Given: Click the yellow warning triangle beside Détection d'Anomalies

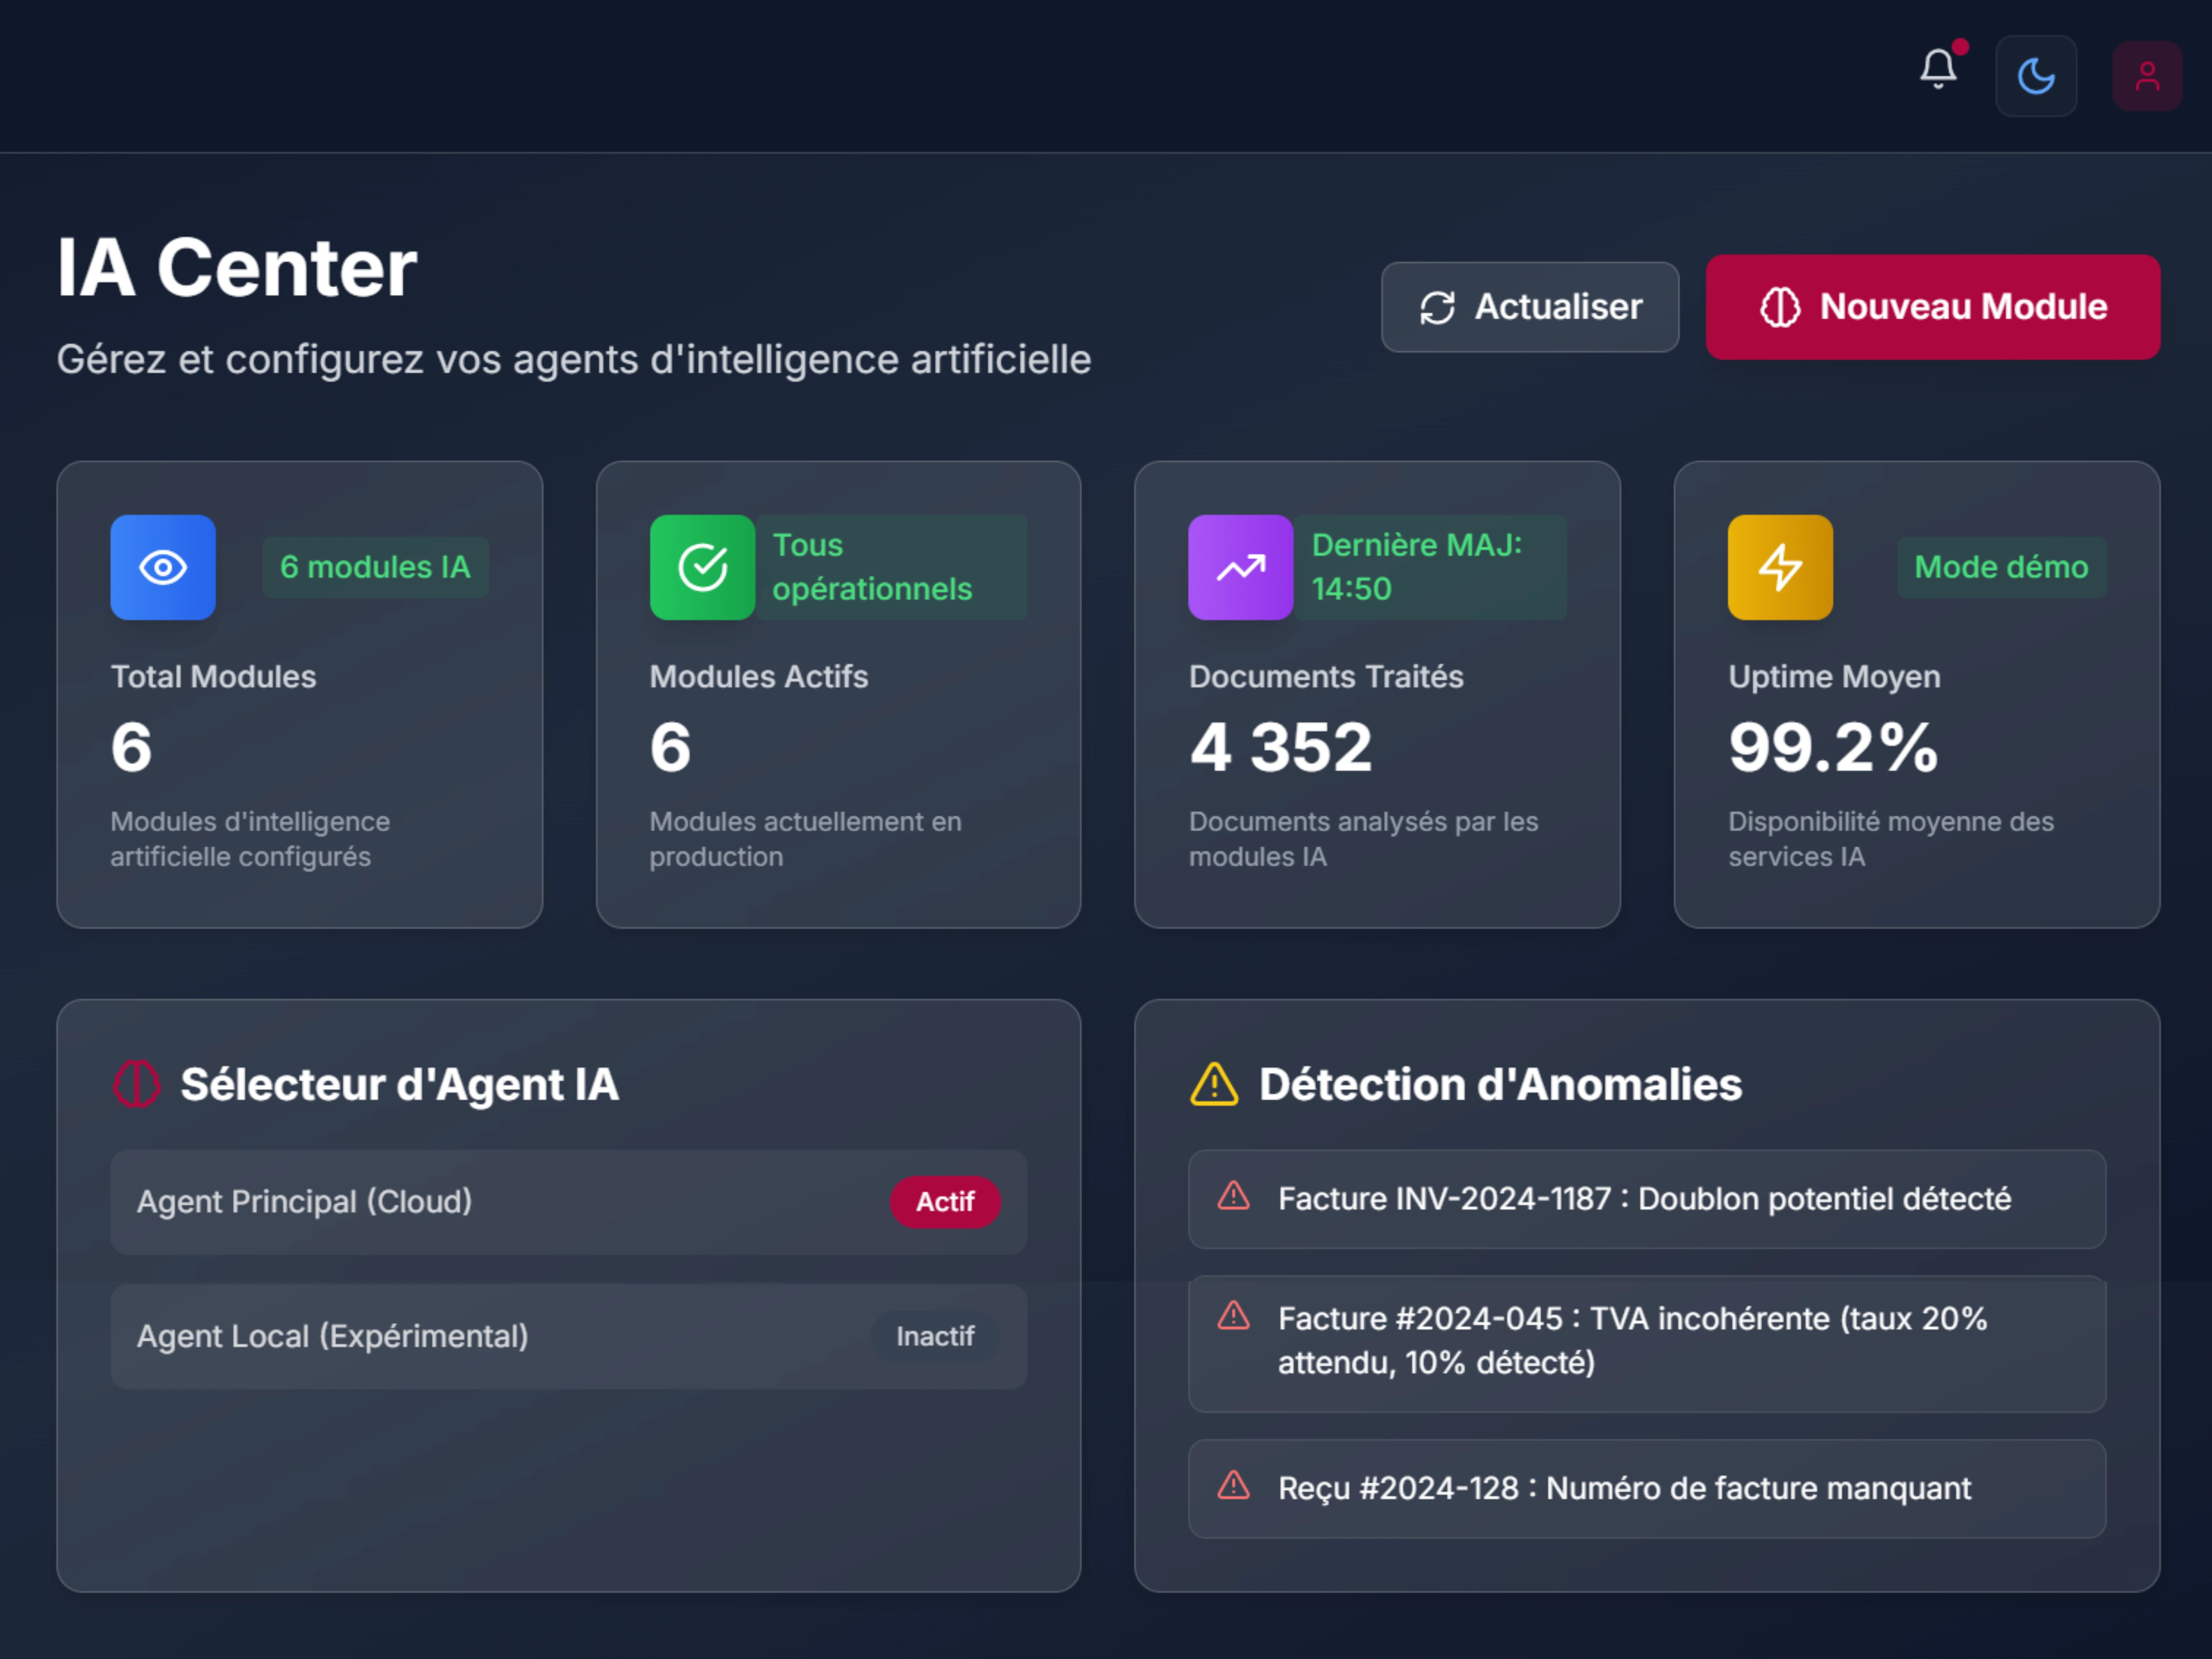Looking at the screenshot, I should click(x=1214, y=1084).
